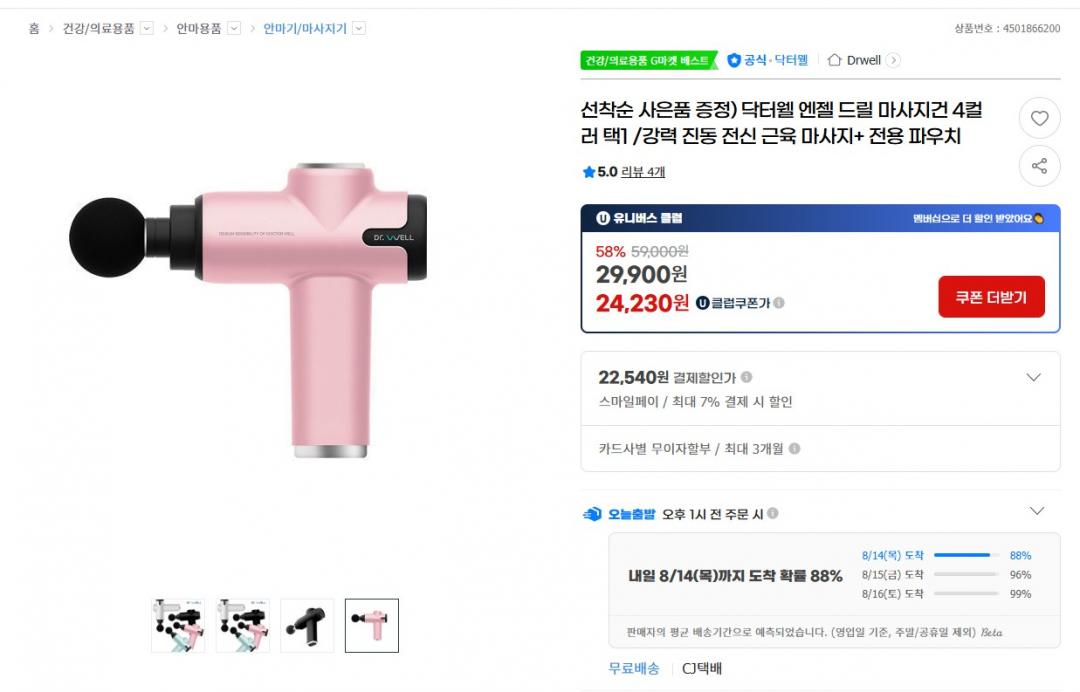Click the info icon next to 결제할인가
Image resolution: width=1080 pixels, height=692 pixels.
pyautogui.click(x=747, y=377)
